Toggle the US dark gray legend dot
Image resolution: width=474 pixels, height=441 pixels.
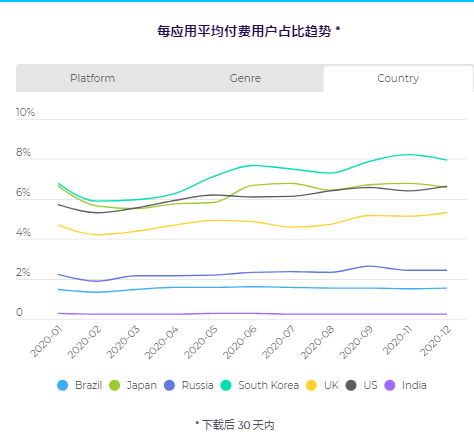click(x=351, y=385)
